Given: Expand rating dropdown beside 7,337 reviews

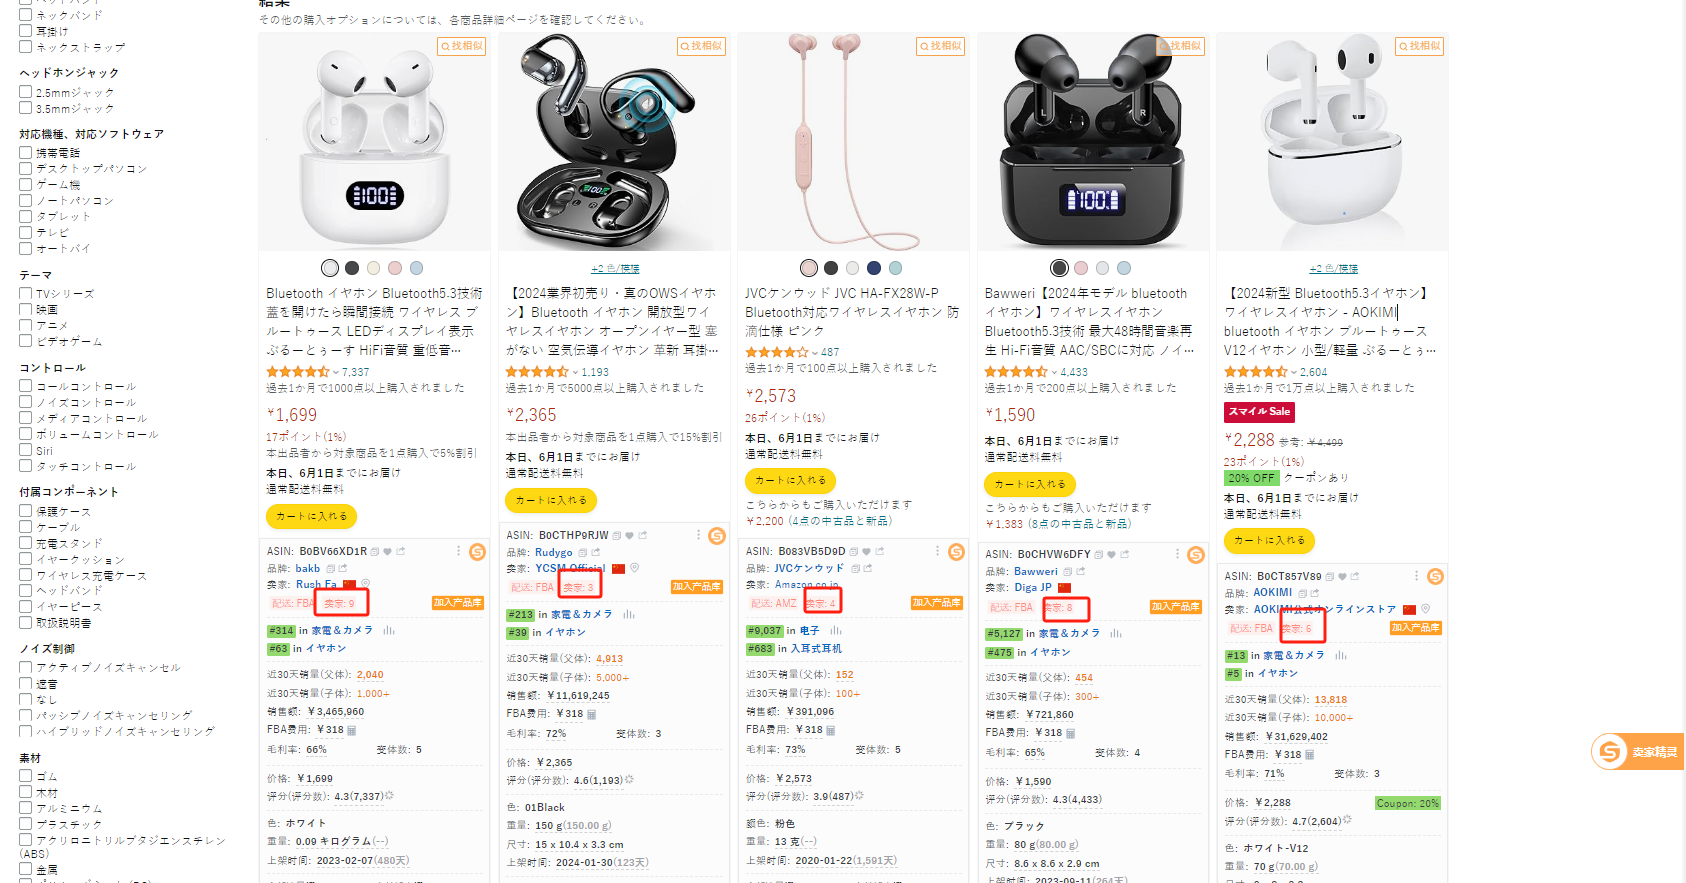Looking at the screenshot, I should (x=336, y=372).
